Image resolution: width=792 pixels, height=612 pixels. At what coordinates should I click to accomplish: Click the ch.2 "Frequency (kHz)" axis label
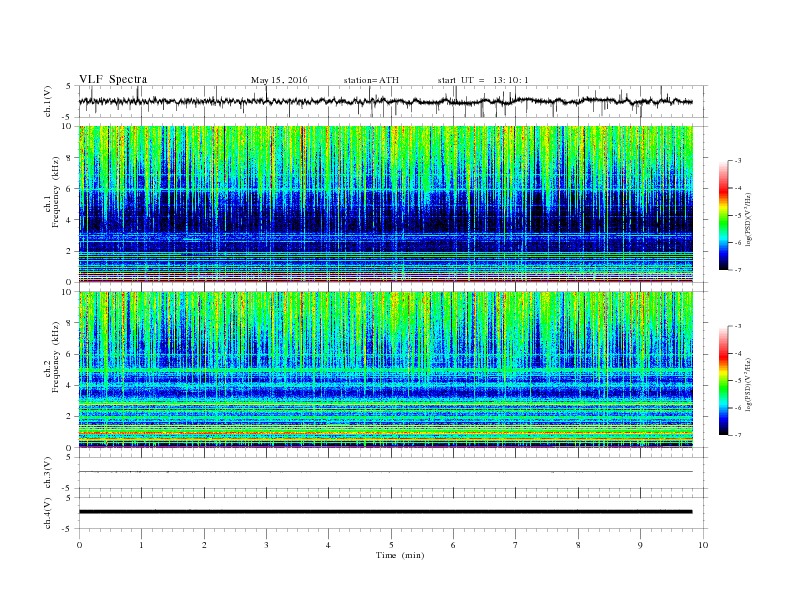tap(56, 357)
